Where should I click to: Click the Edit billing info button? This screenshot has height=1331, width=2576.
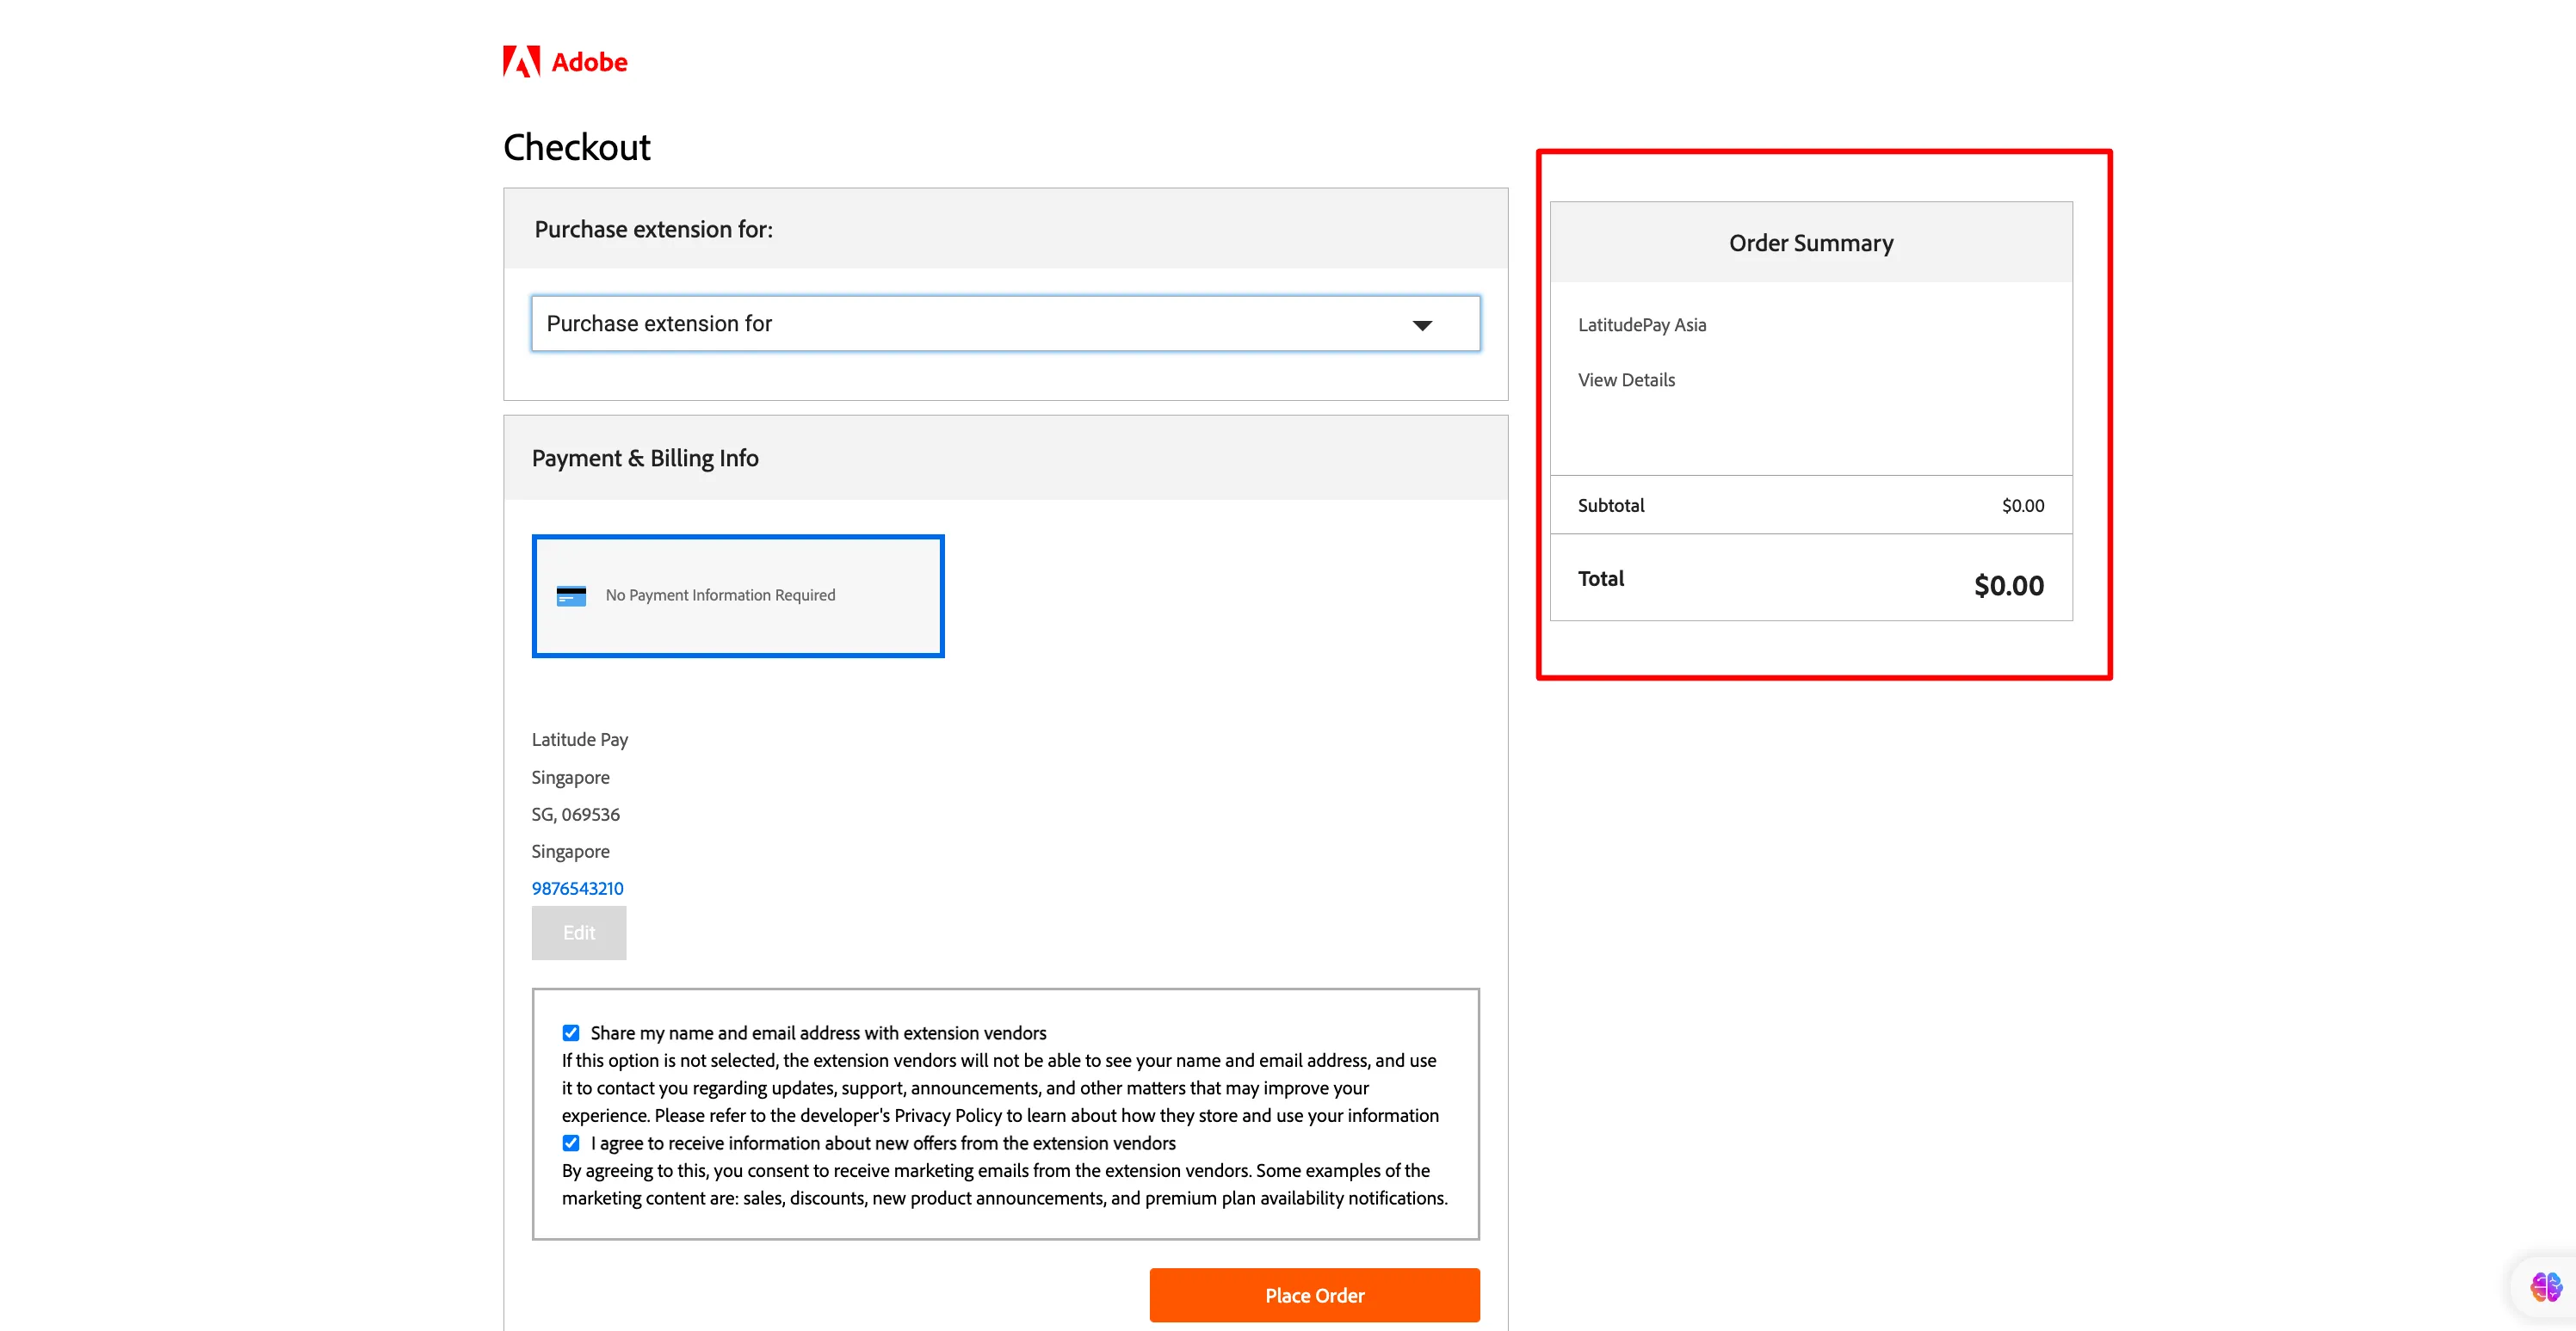click(579, 933)
